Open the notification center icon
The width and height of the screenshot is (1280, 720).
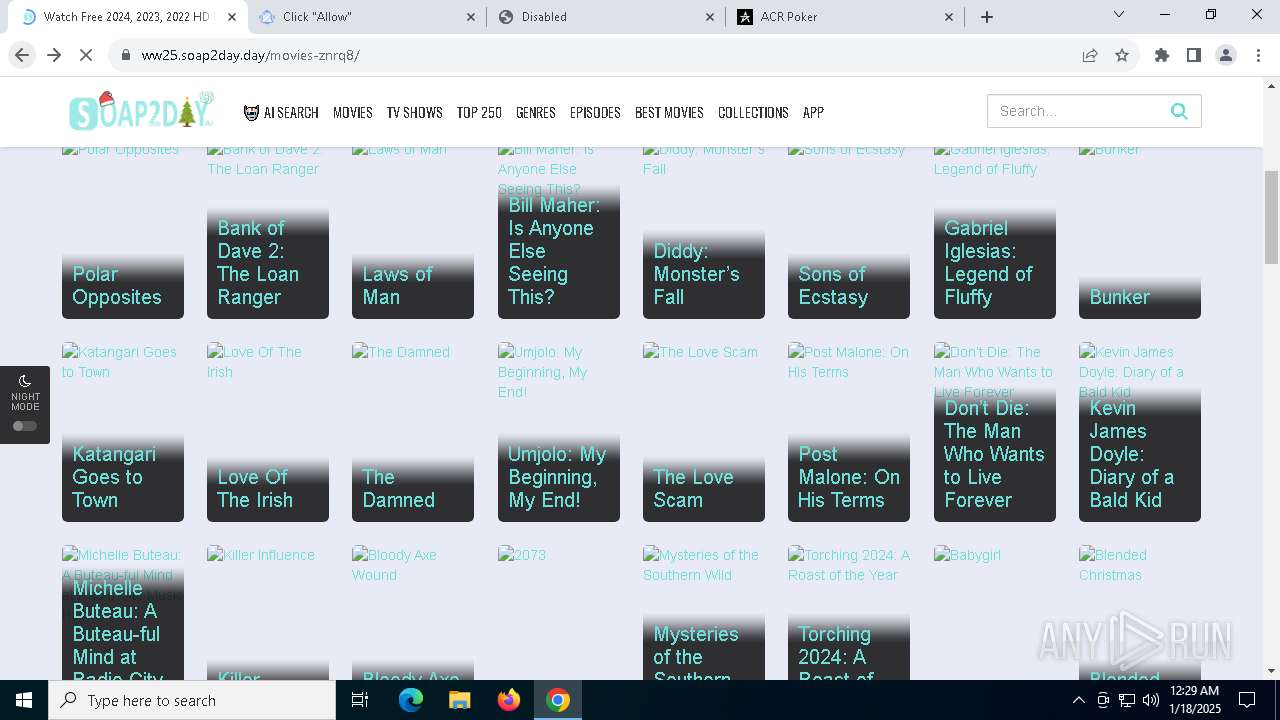coord(1247,700)
